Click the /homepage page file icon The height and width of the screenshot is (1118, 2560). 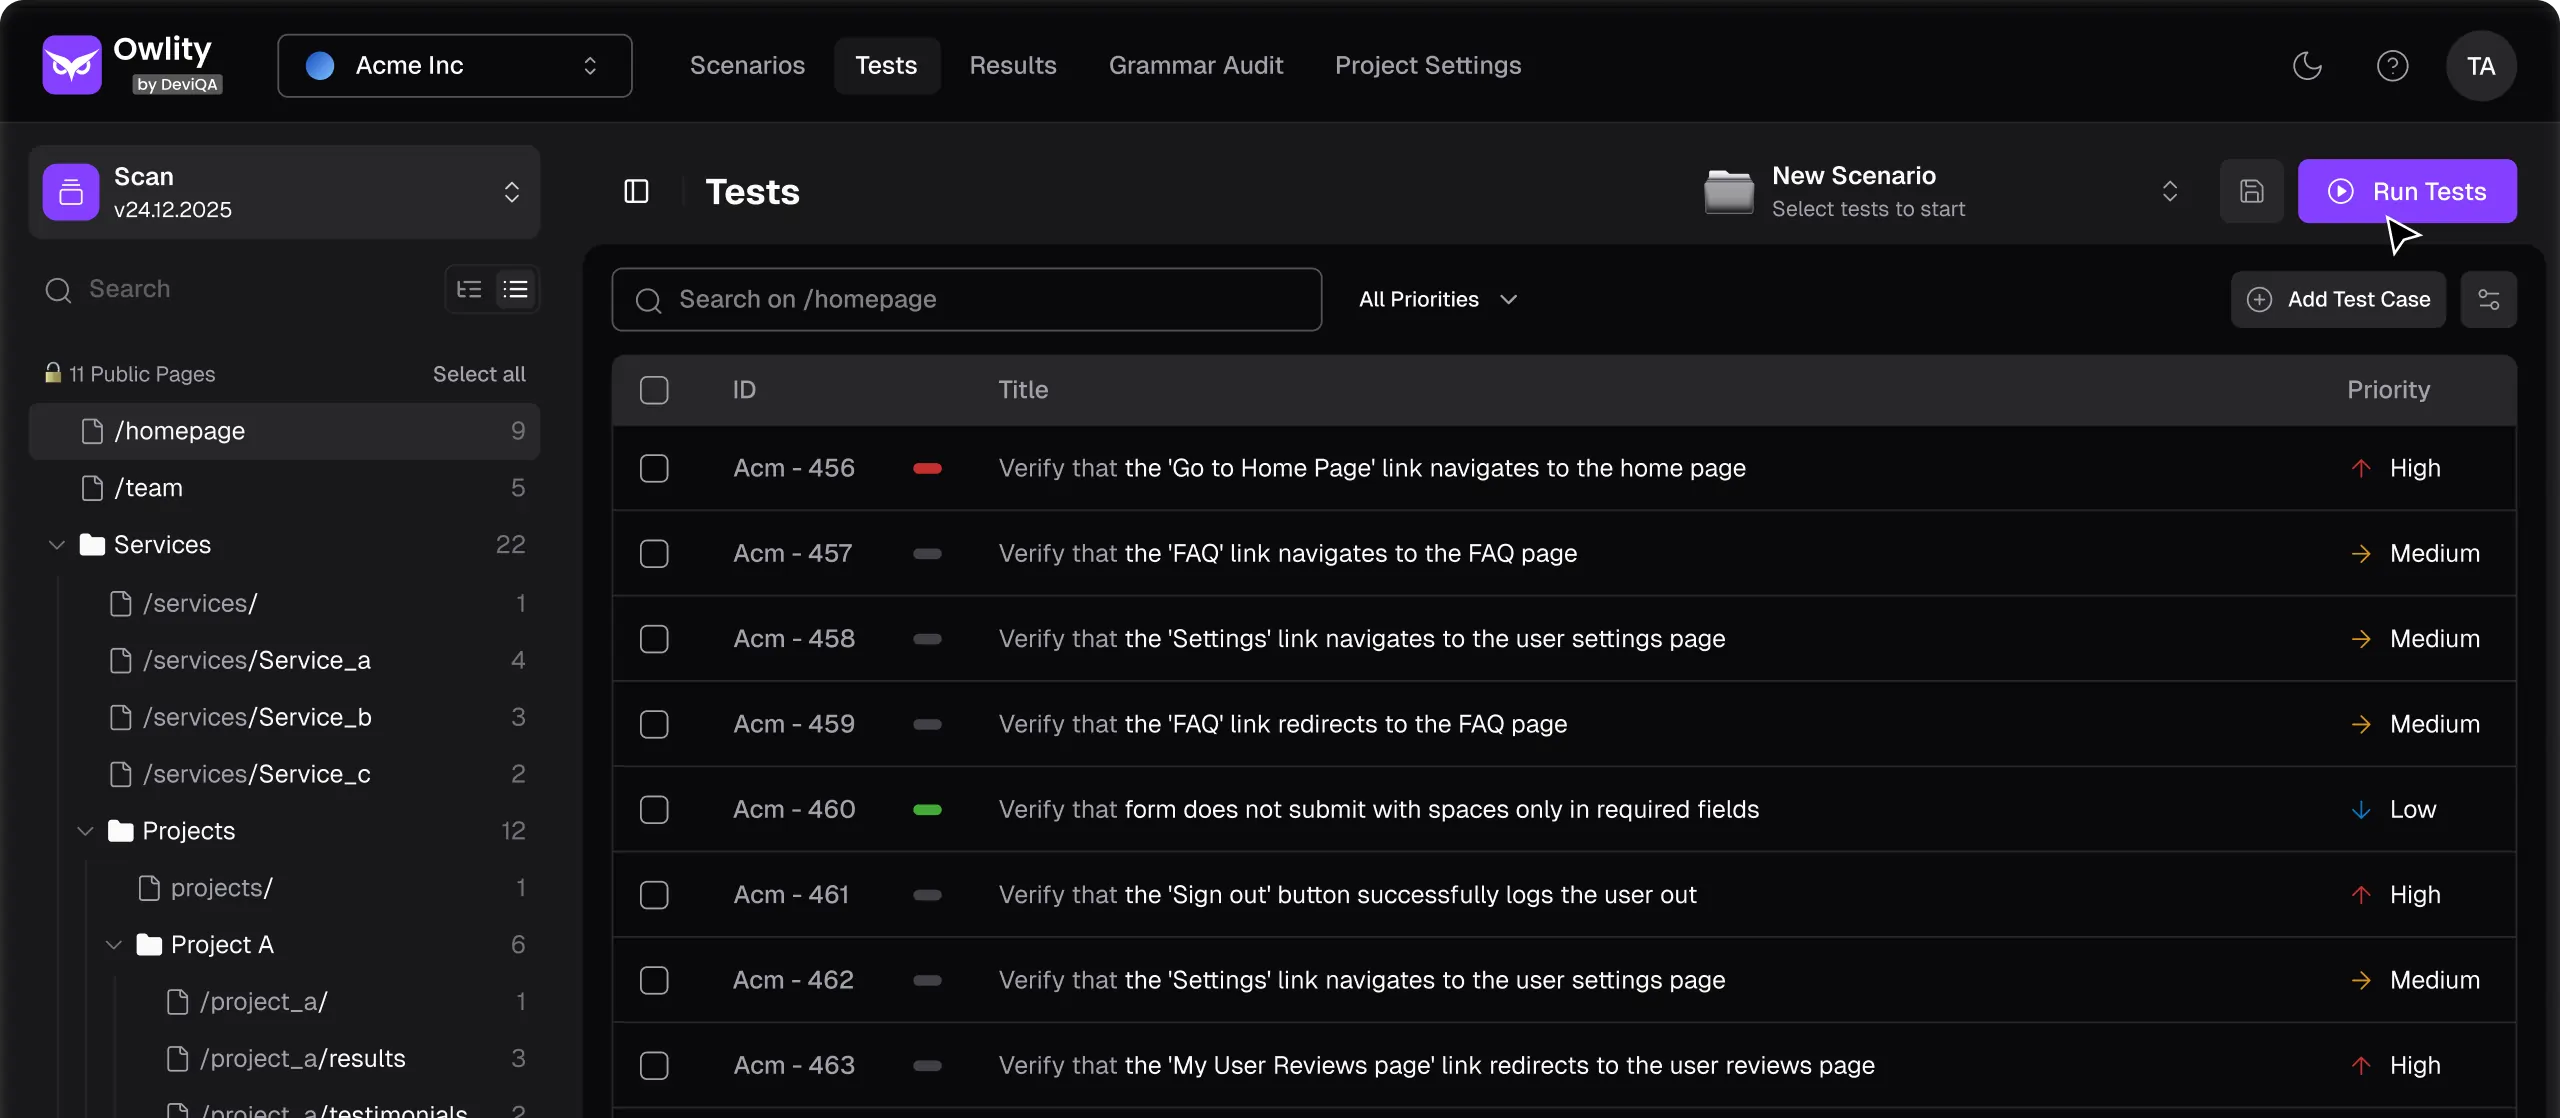click(92, 431)
